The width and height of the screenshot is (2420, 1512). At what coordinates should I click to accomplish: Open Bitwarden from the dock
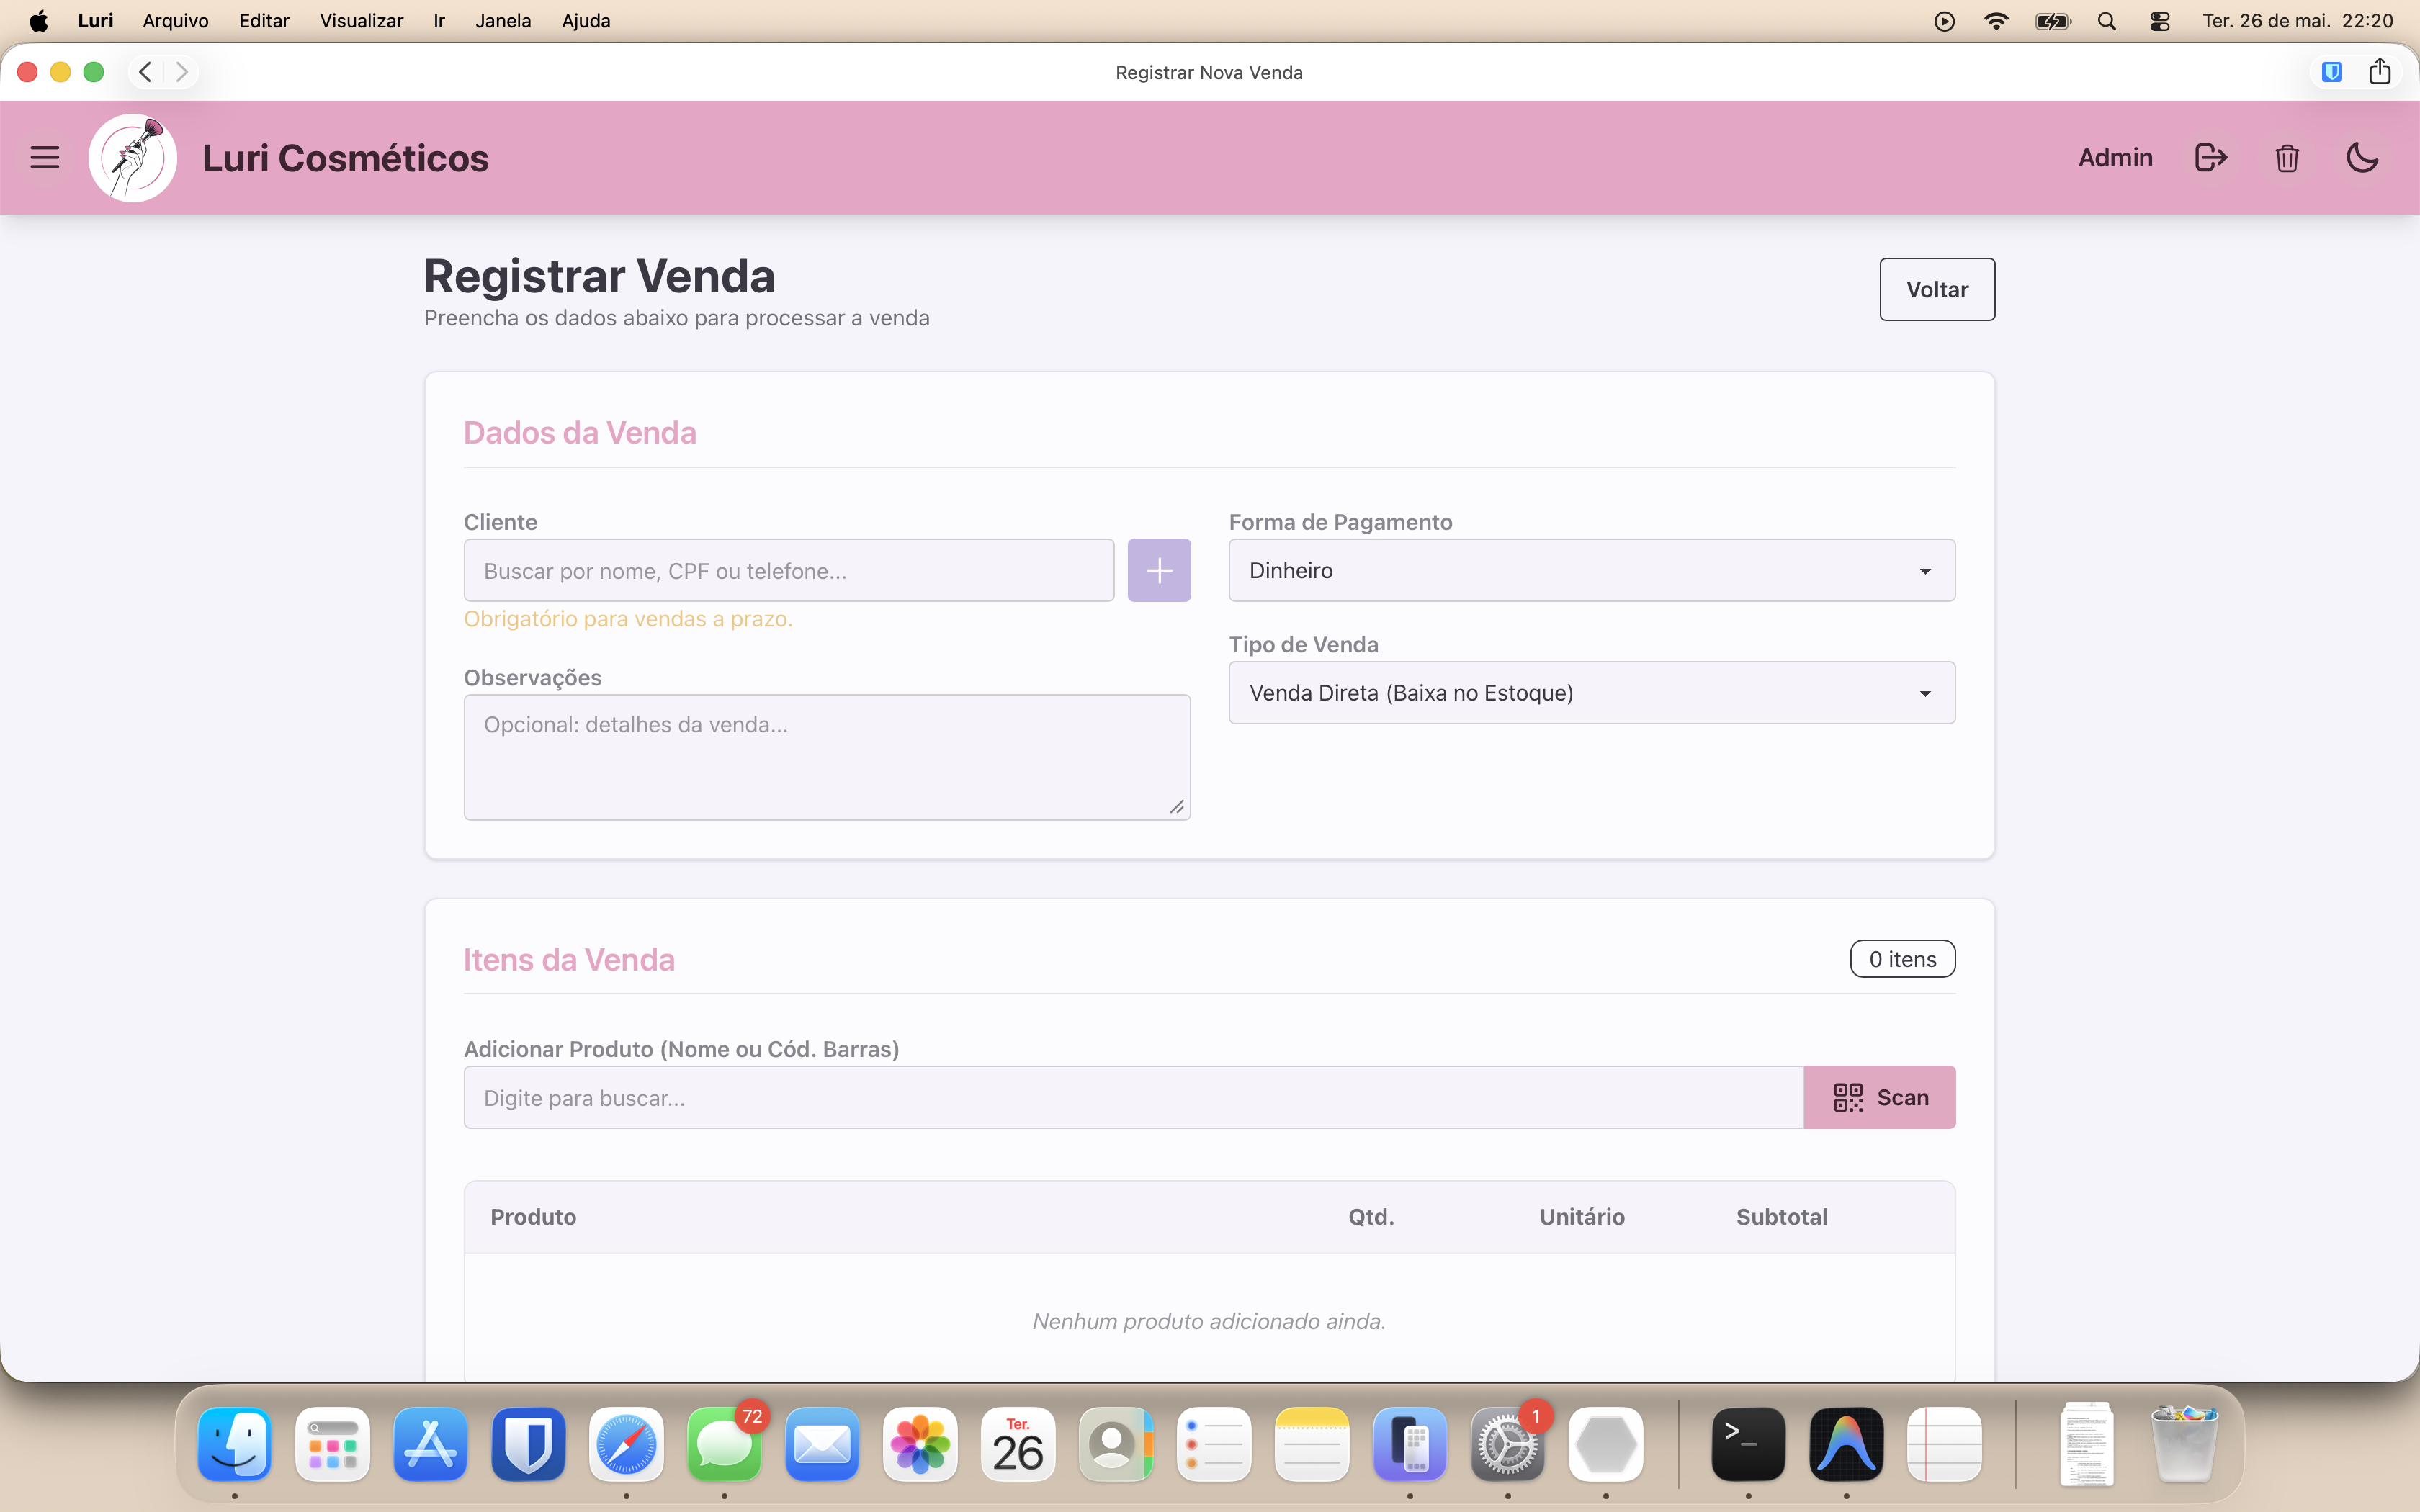528,1444
